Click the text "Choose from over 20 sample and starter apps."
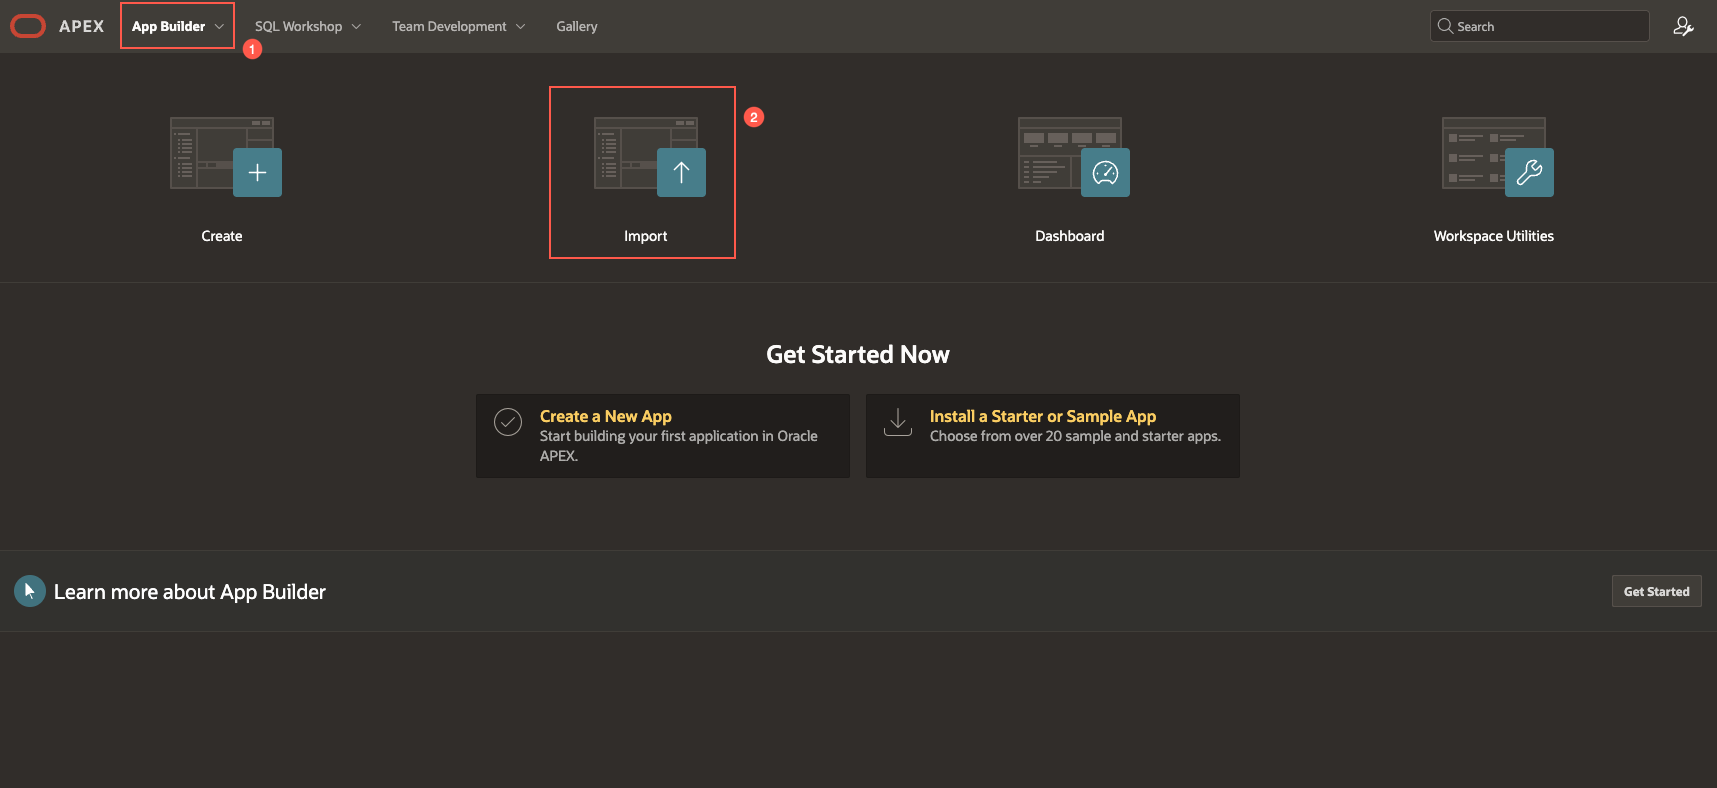Image resolution: width=1717 pixels, height=788 pixels. point(1075,436)
